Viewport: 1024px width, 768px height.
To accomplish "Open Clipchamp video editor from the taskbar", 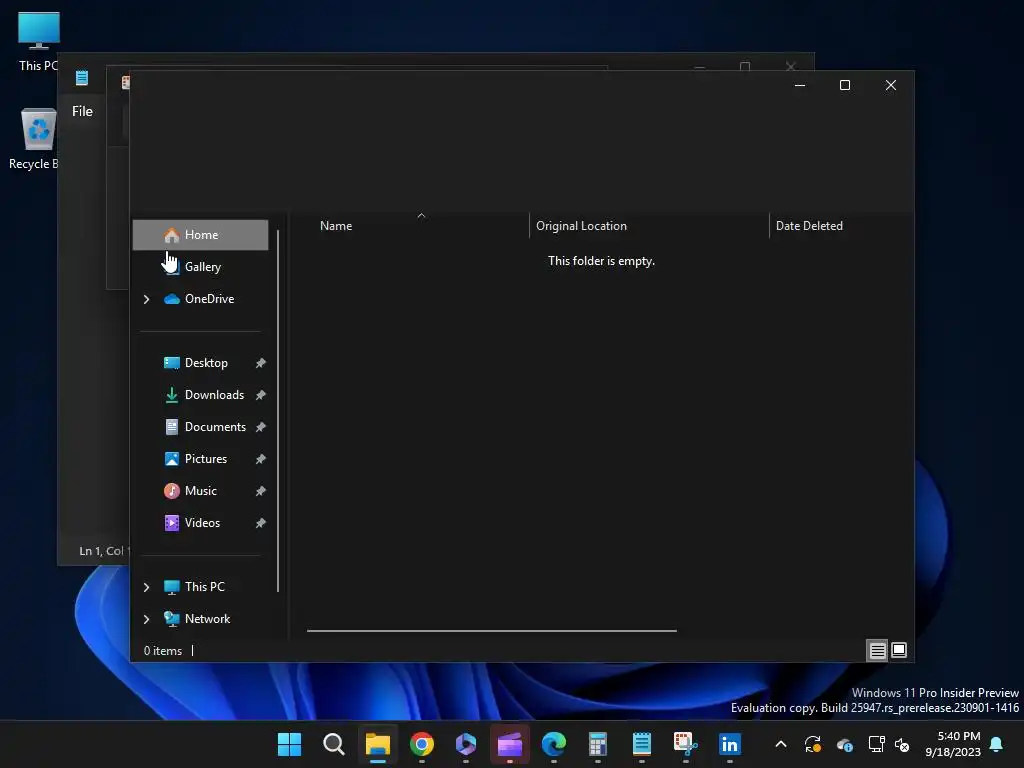I will pos(510,744).
